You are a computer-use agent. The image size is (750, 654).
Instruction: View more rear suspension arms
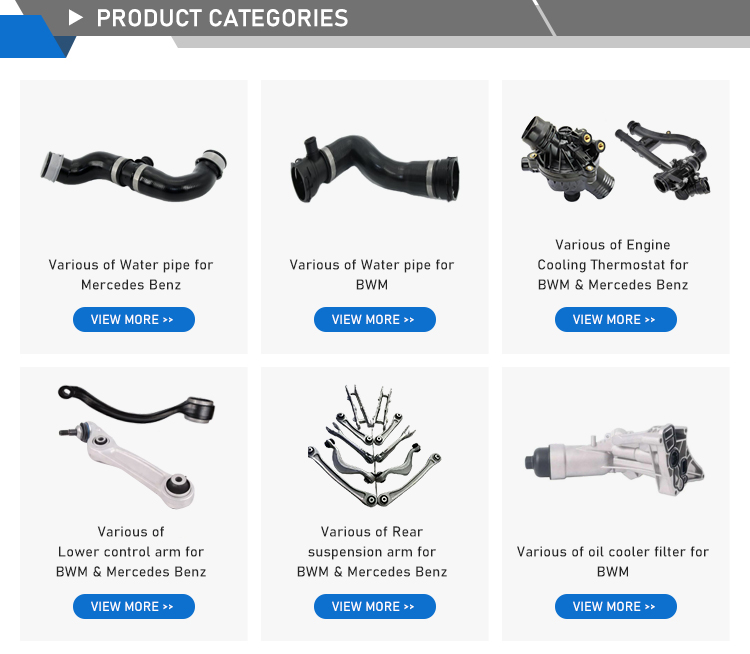[x=375, y=607]
